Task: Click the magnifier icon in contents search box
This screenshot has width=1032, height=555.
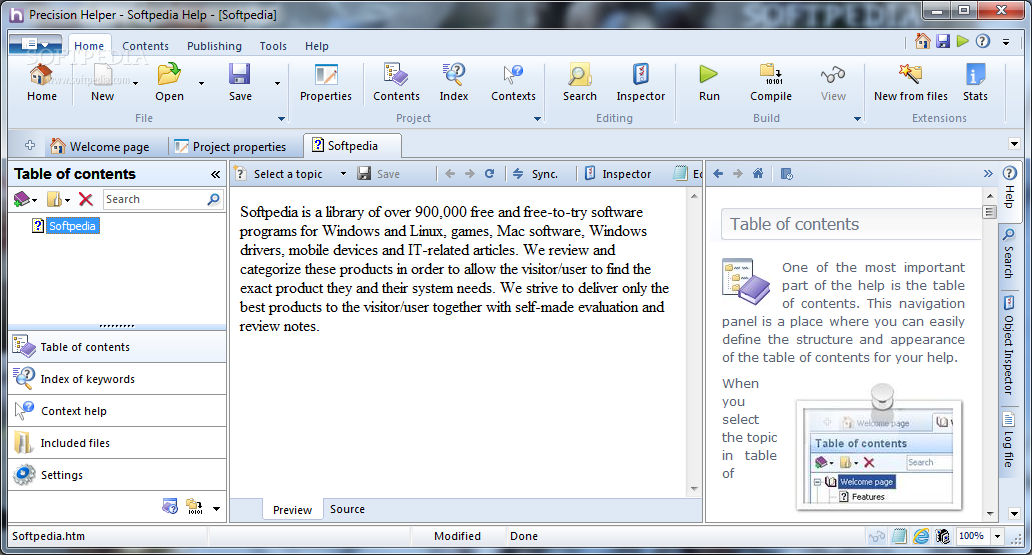Action: point(213,199)
